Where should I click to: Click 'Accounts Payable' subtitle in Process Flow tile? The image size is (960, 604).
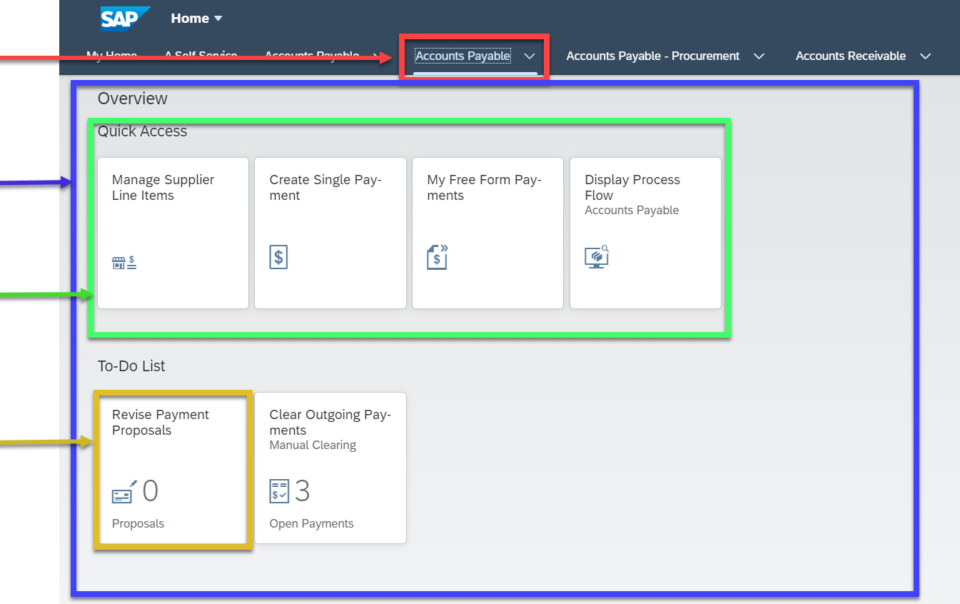coord(631,211)
